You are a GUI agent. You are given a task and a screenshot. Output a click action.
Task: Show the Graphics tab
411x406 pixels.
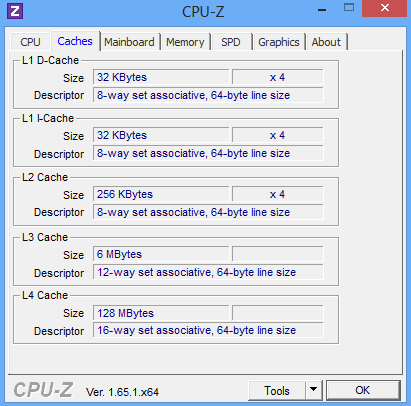[279, 42]
